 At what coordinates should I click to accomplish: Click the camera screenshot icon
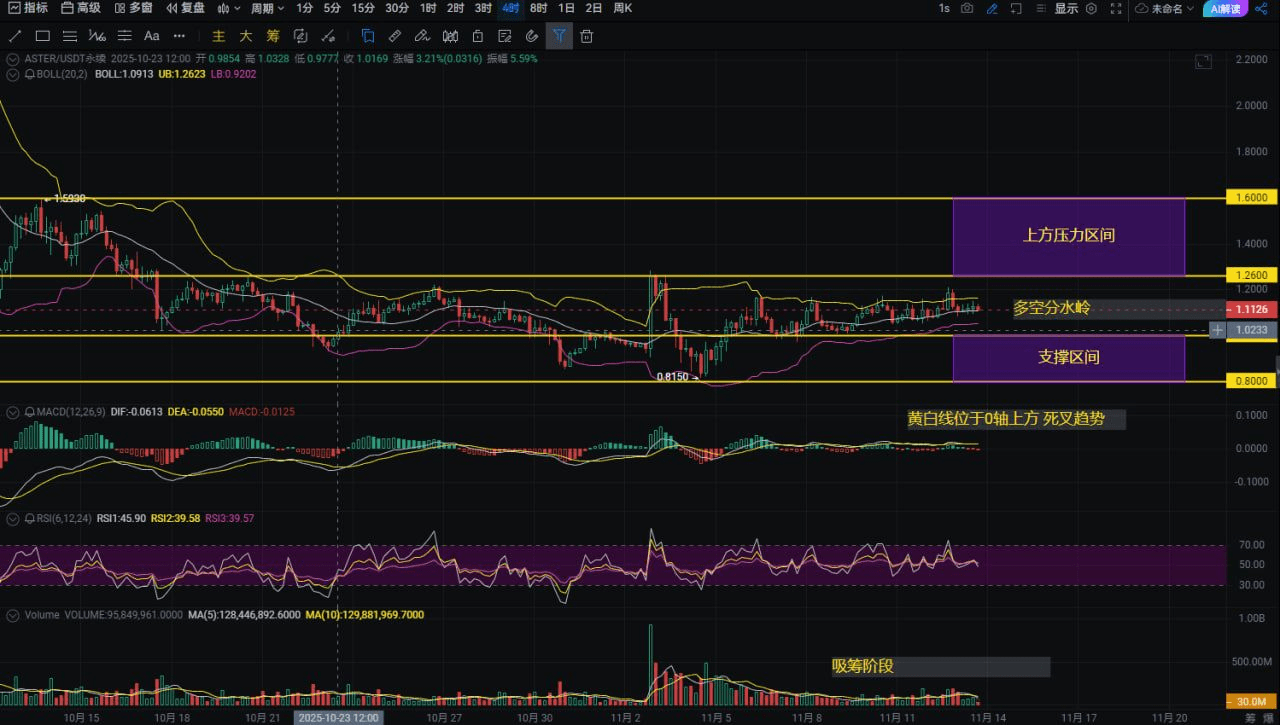coord(967,8)
